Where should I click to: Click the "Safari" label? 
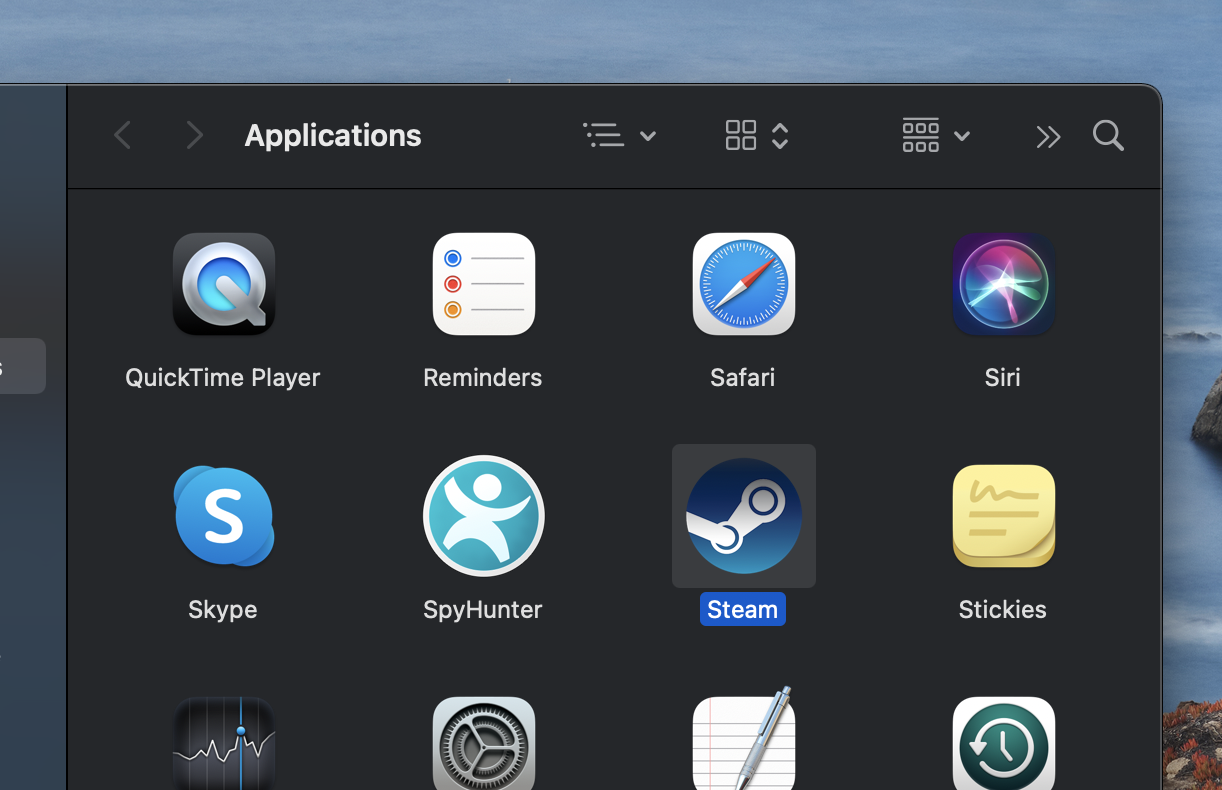(742, 377)
